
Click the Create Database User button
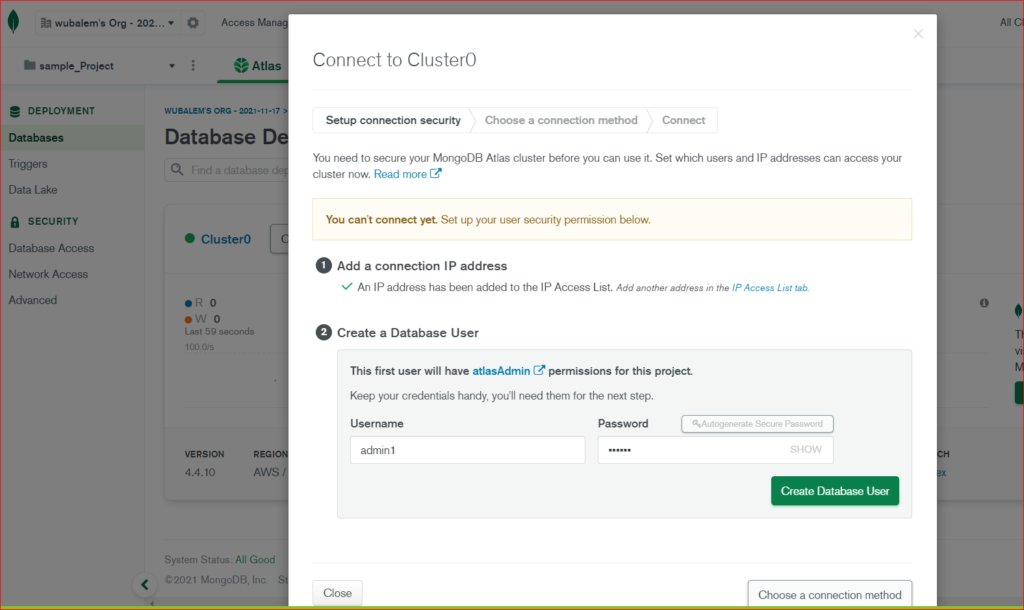click(x=834, y=491)
